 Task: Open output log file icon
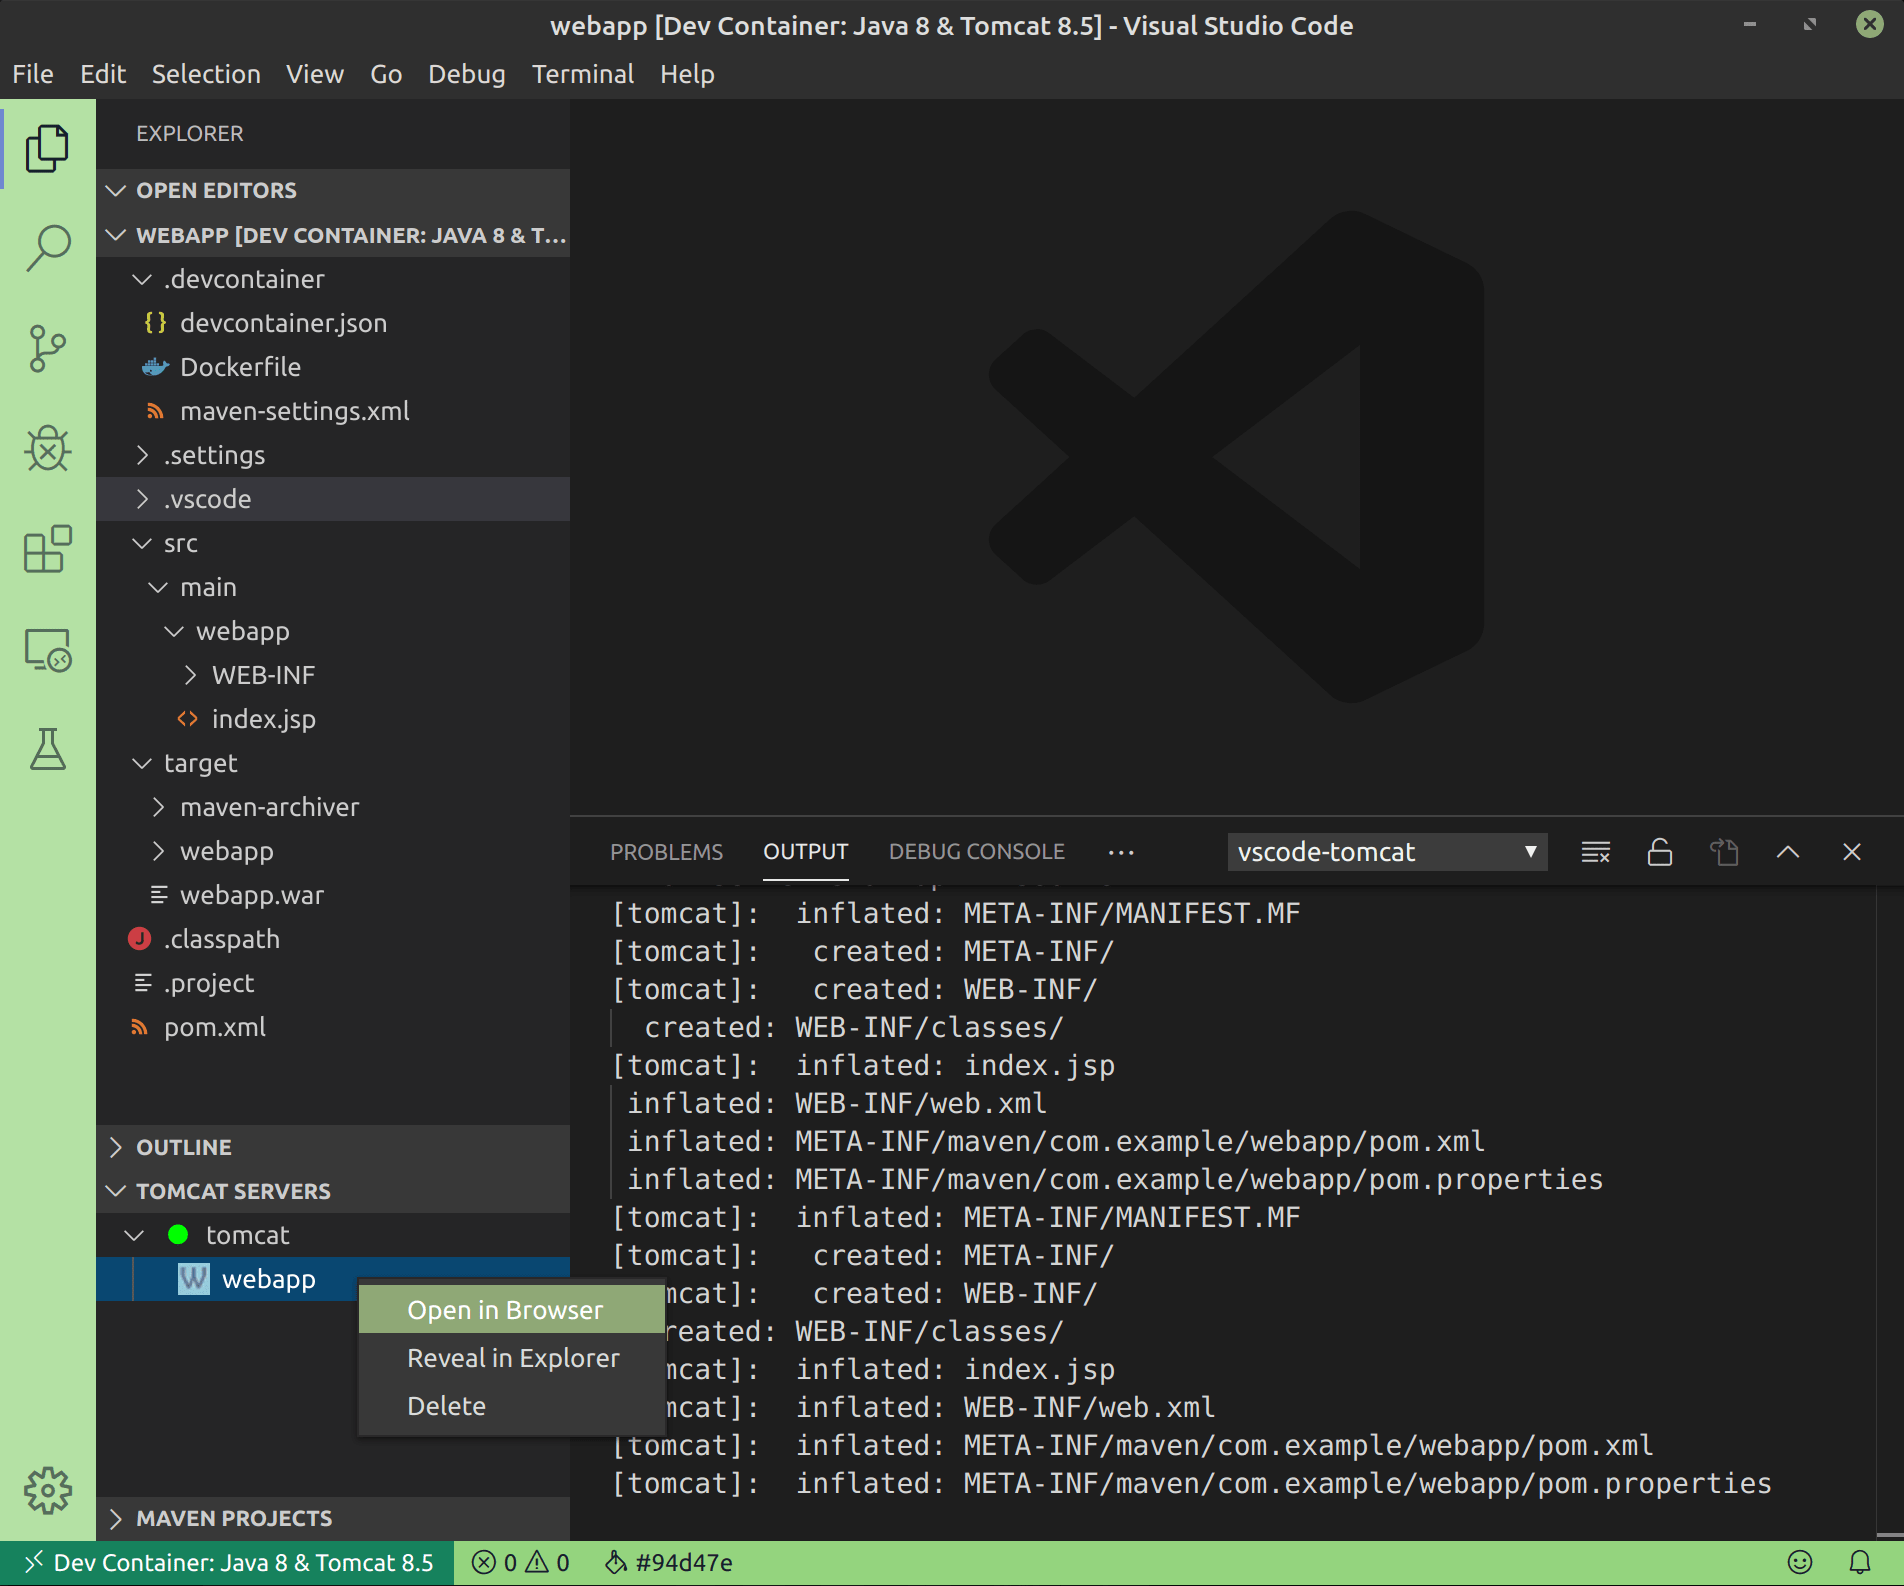coord(1724,852)
